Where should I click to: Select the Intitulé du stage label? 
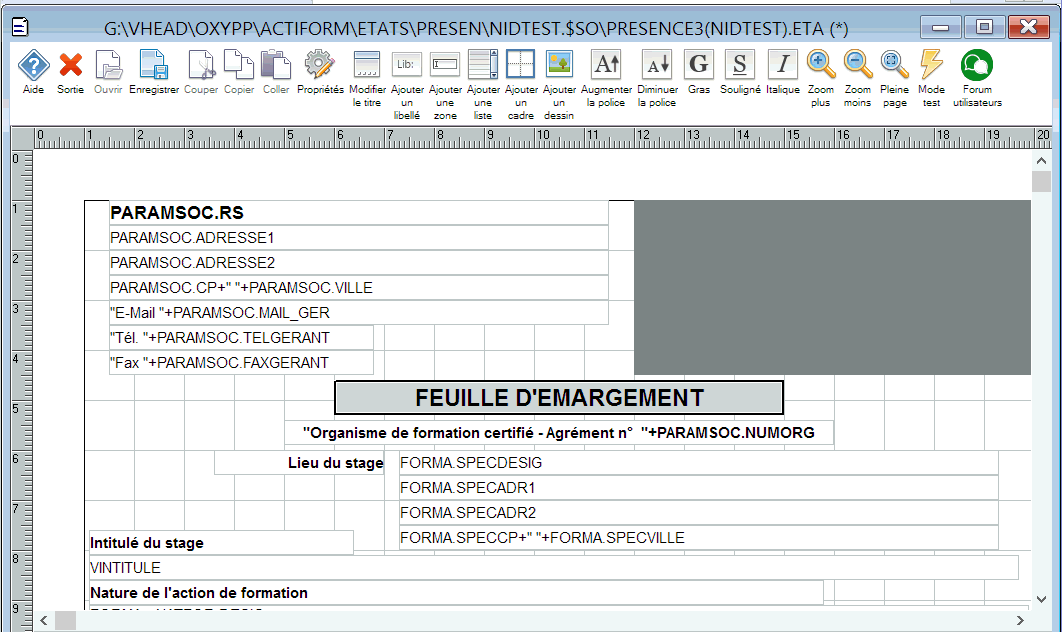tap(221, 543)
